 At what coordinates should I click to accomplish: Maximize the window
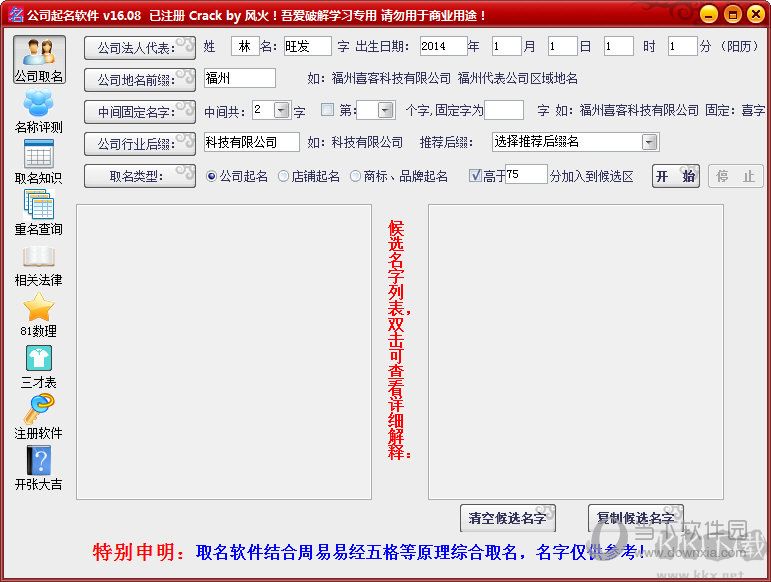[732, 14]
